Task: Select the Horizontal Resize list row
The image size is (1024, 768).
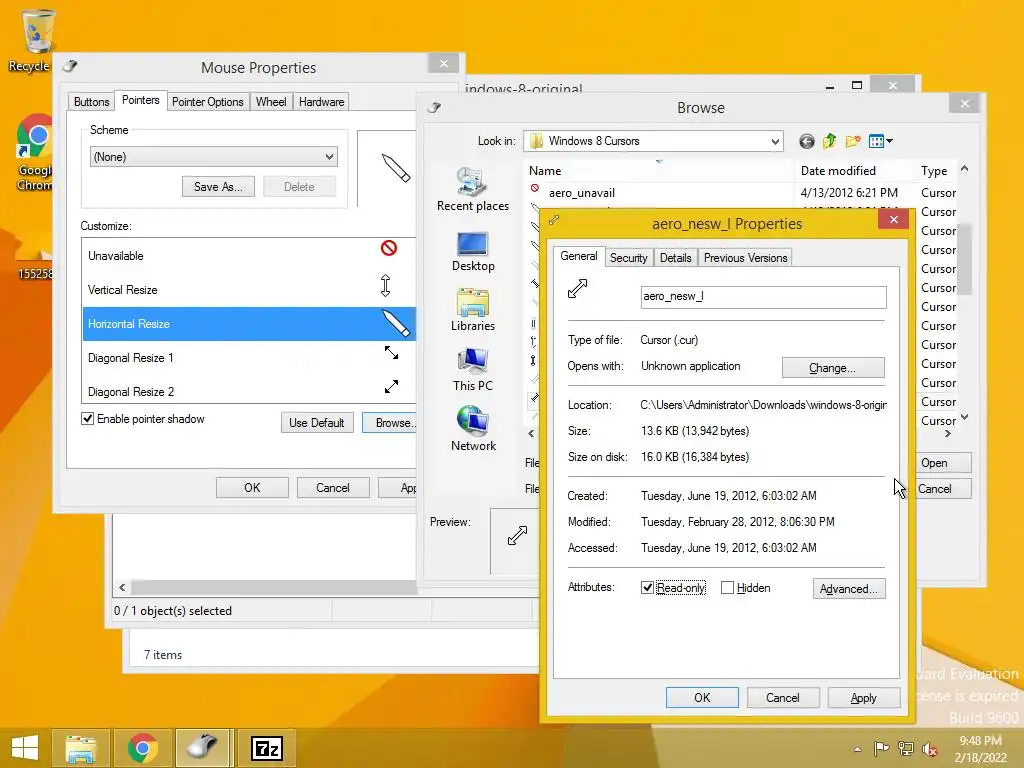Action: coord(249,324)
